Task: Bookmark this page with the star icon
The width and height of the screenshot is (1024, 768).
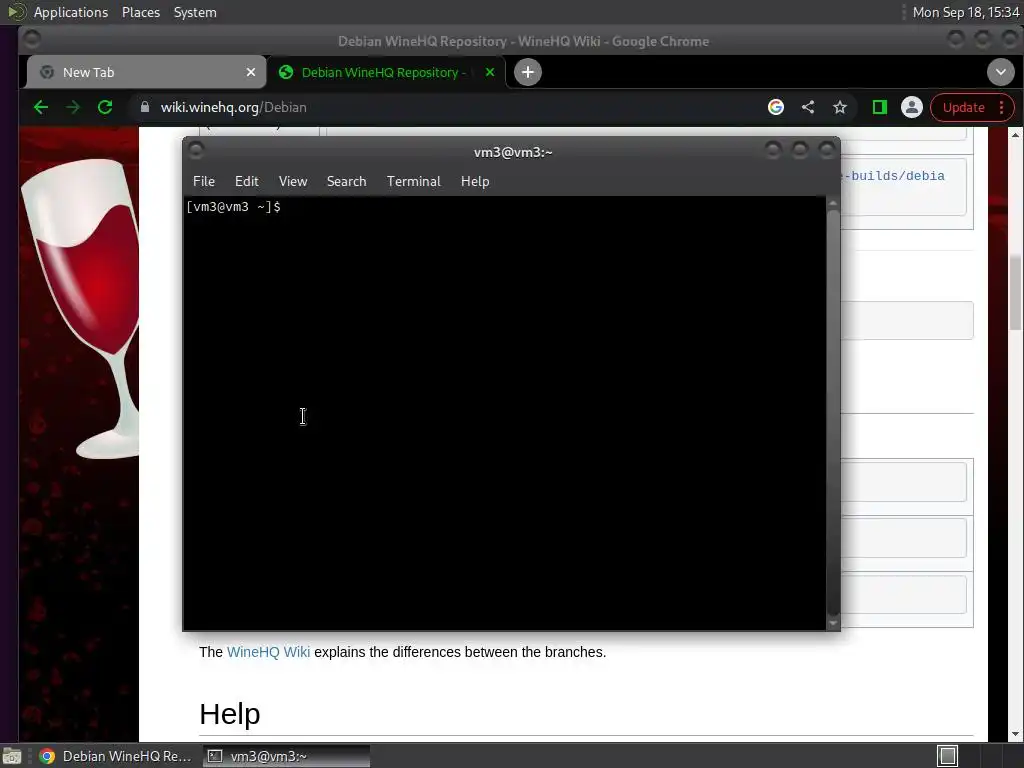Action: [840, 107]
